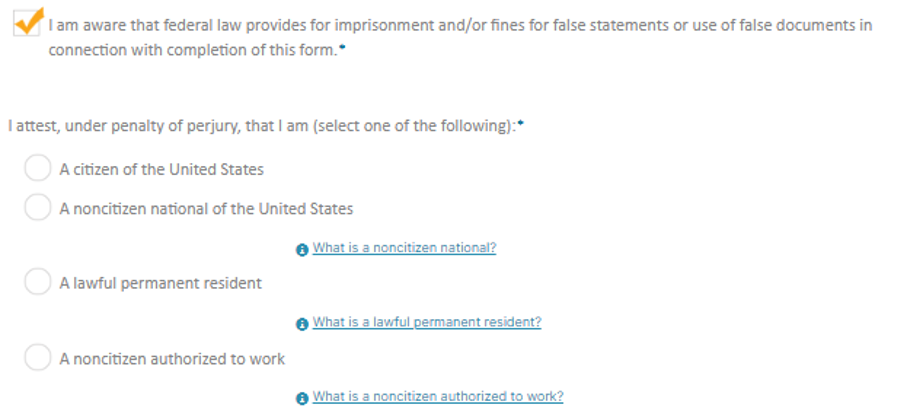Follow 'What is a noncitizen authorized to work?' link
This screenshot has height=414, width=908.
point(438,397)
